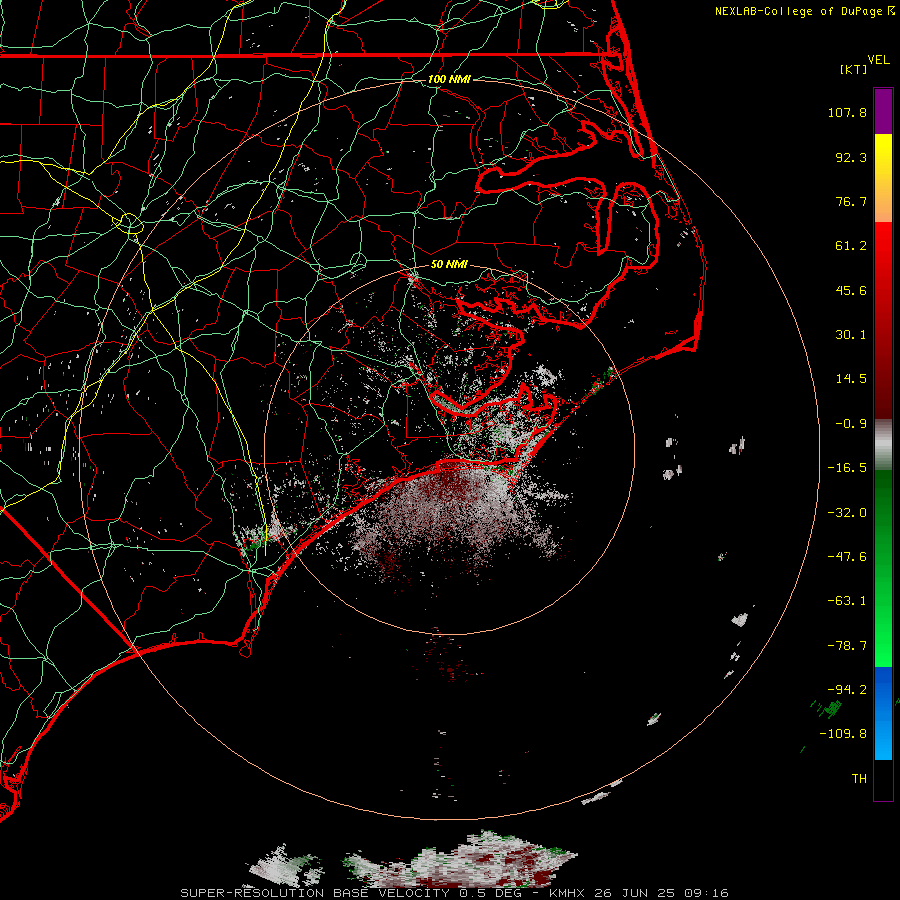Viewport: 900px width, 900px height.
Task: Click the 50 NMI range ring label
Action: [x=449, y=264]
